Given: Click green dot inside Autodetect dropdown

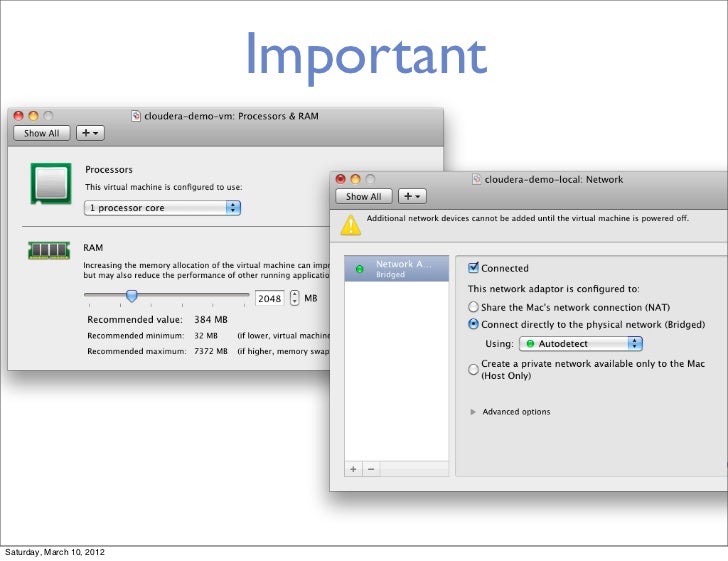Looking at the screenshot, I should coord(530,344).
